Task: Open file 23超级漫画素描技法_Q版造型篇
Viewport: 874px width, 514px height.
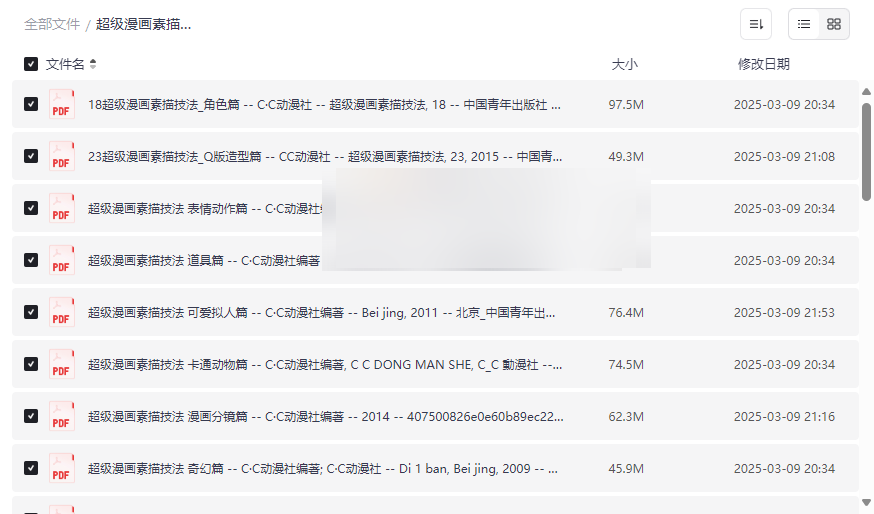Action: [325, 157]
